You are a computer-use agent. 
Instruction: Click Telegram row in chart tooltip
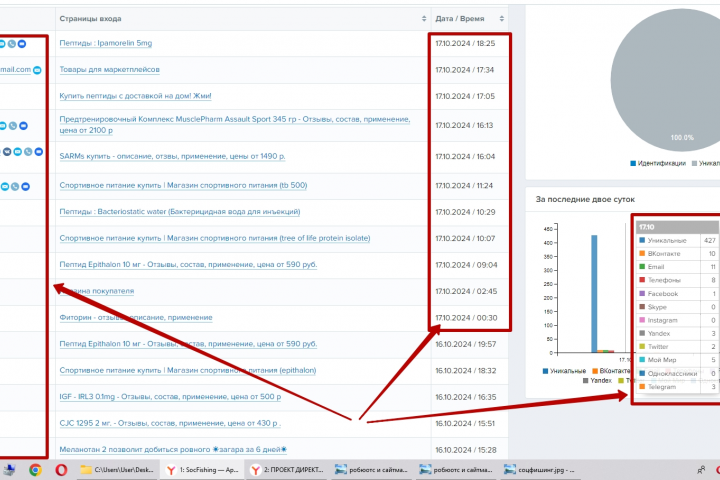pyautogui.click(x=677, y=387)
